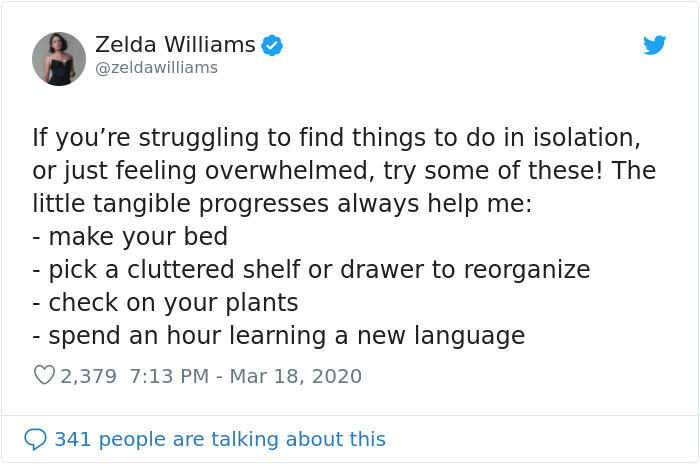Click the 'pick a cluttered shelf' line
Screen dimensions: 700x464
point(310,270)
